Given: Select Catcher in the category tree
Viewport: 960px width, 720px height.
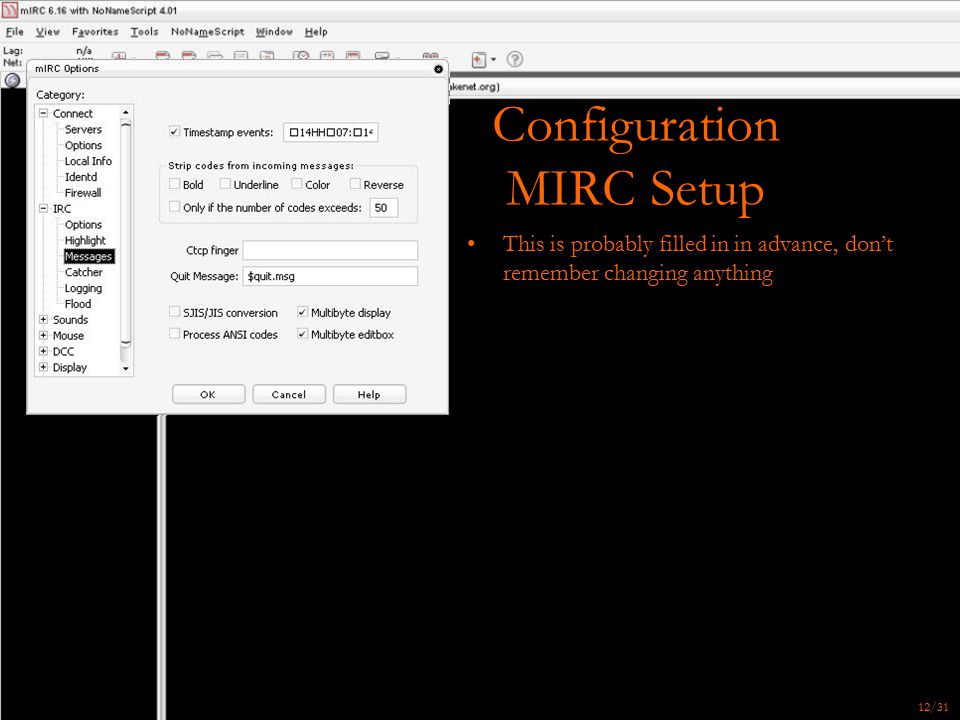Looking at the screenshot, I should [x=84, y=272].
